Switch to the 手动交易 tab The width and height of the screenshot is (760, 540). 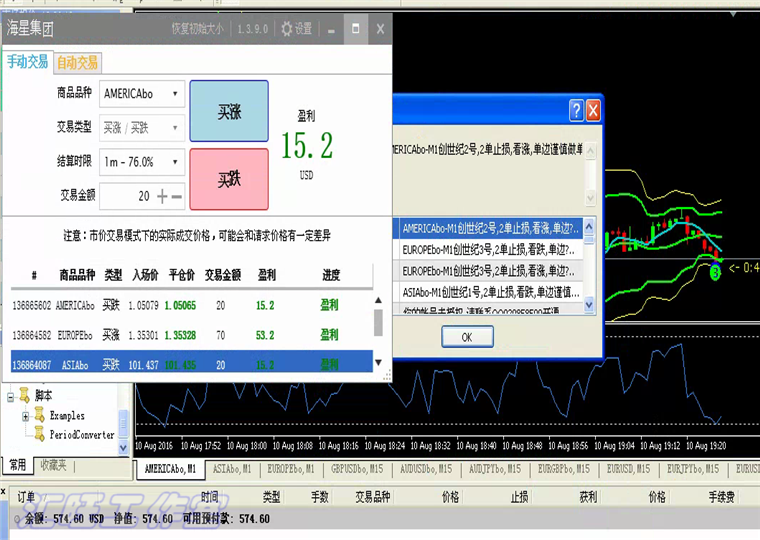coord(28,62)
